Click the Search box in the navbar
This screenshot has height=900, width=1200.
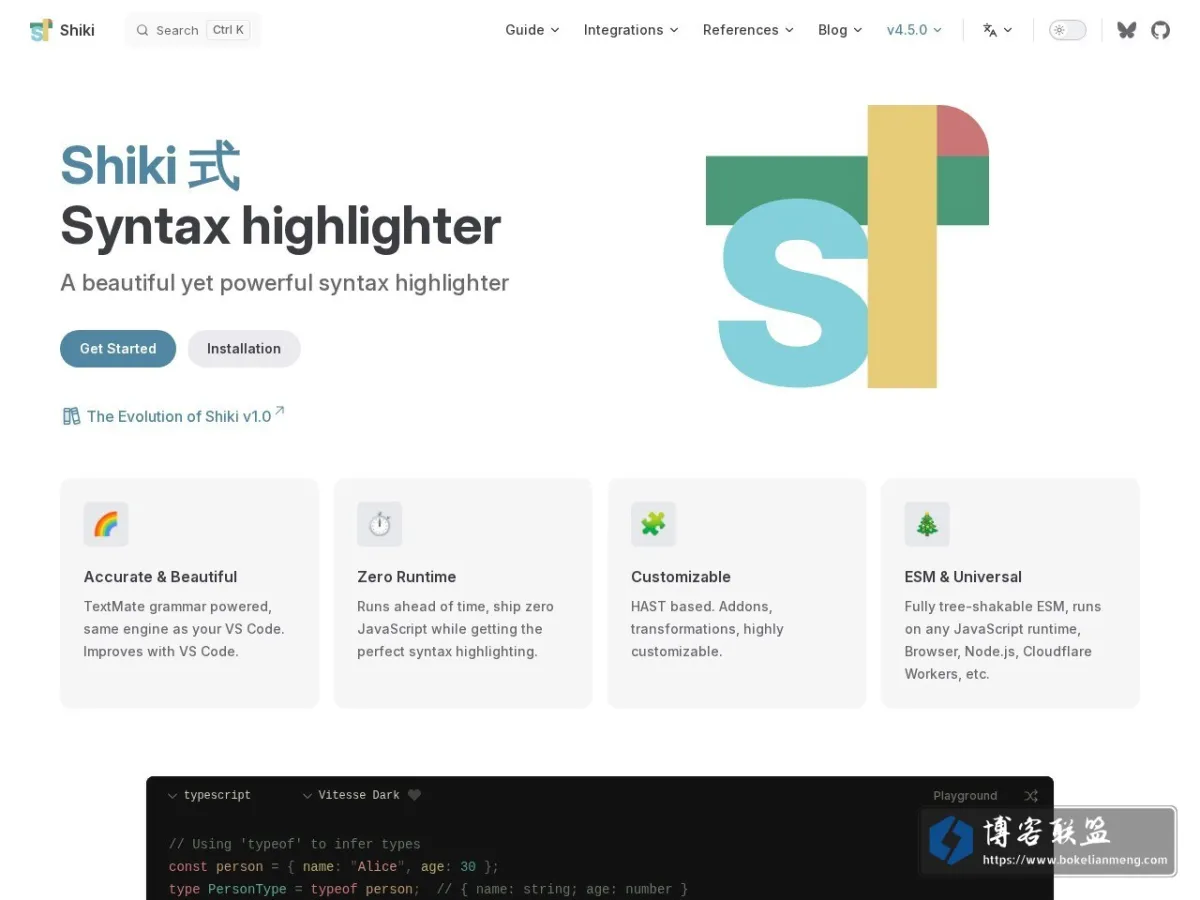(x=193, y=30)
